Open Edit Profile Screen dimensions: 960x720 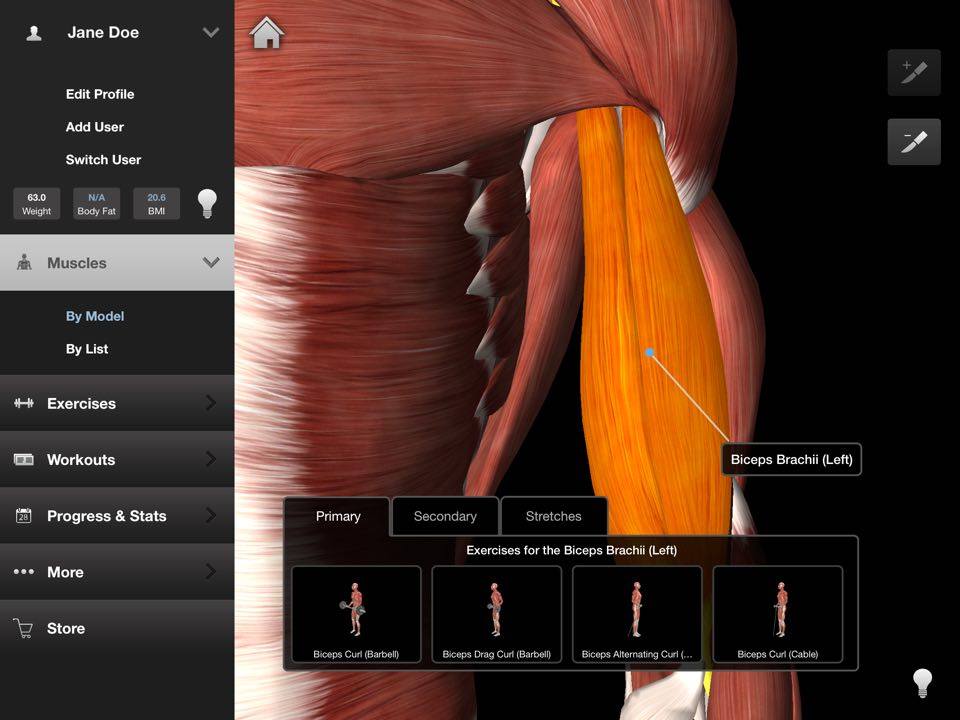click(100, 94)
